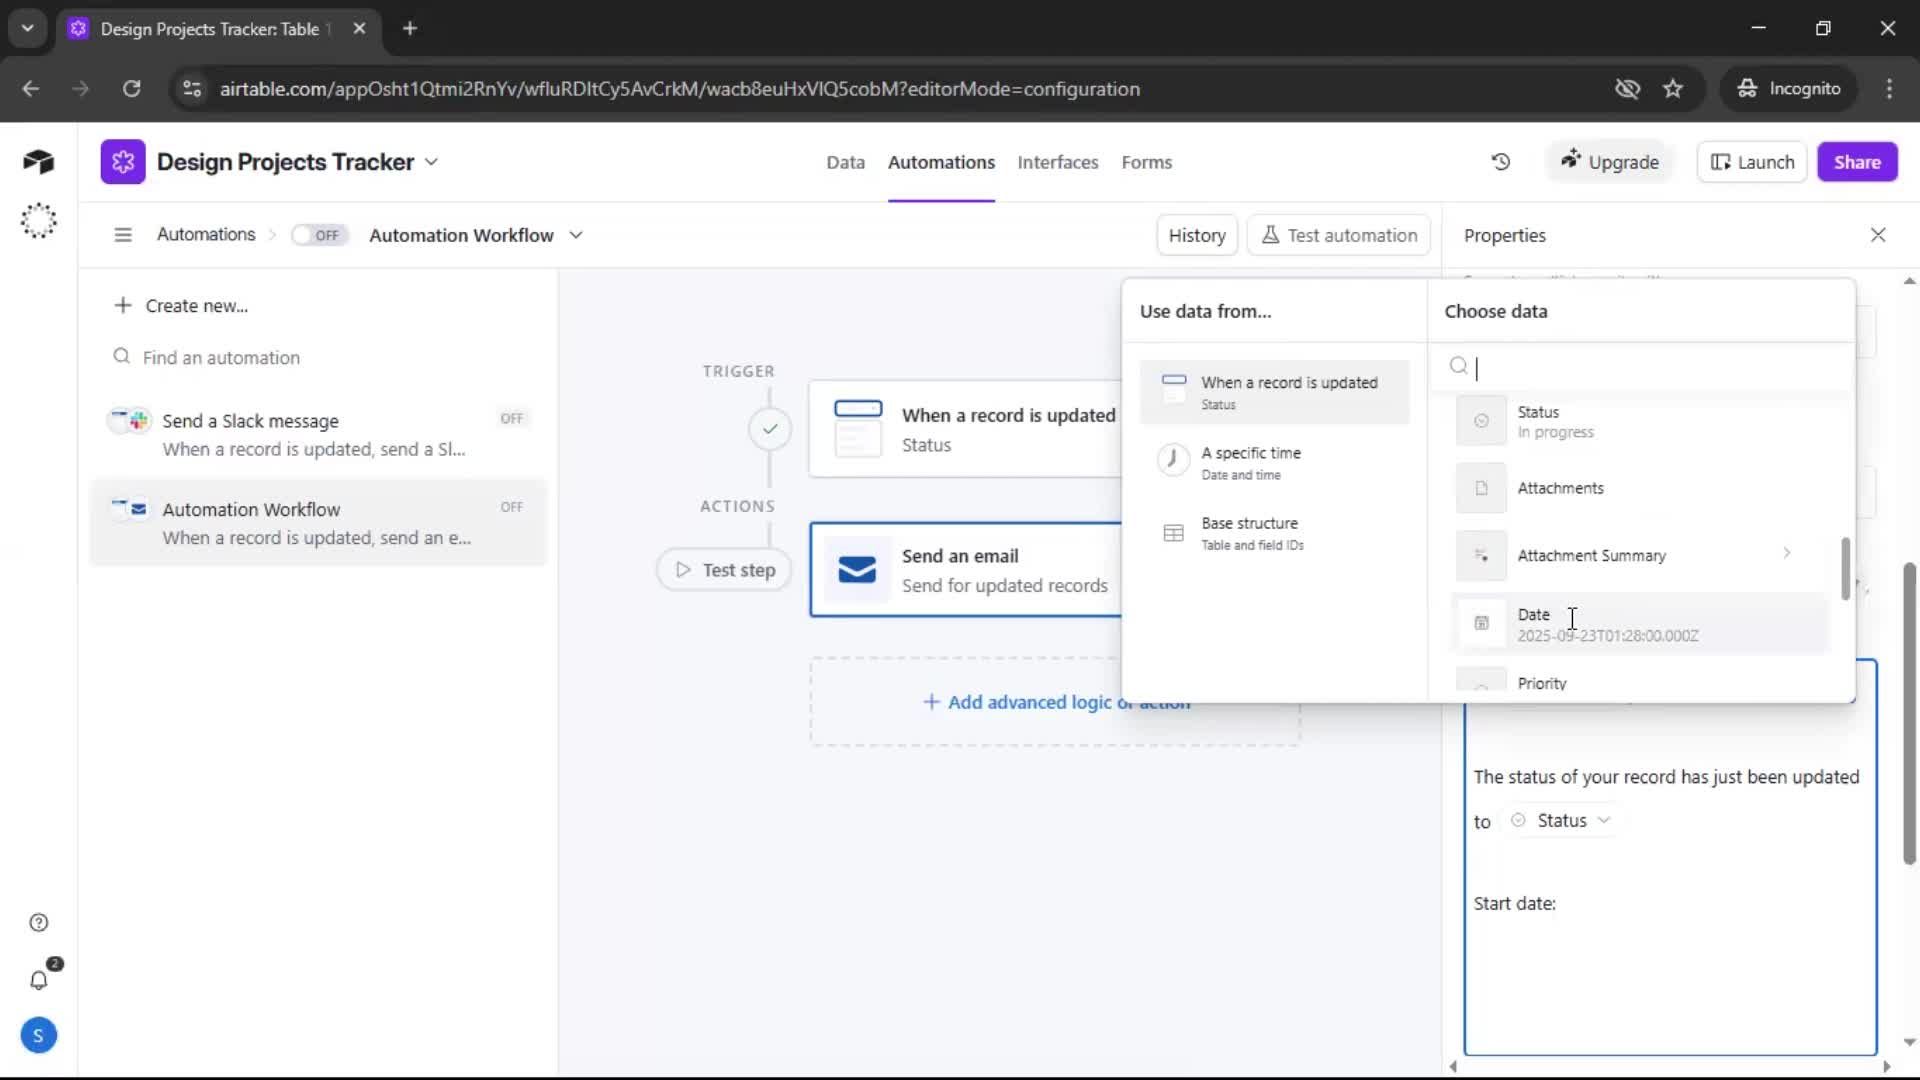Click Add advanced logic or action

[x=1055, y=702]
